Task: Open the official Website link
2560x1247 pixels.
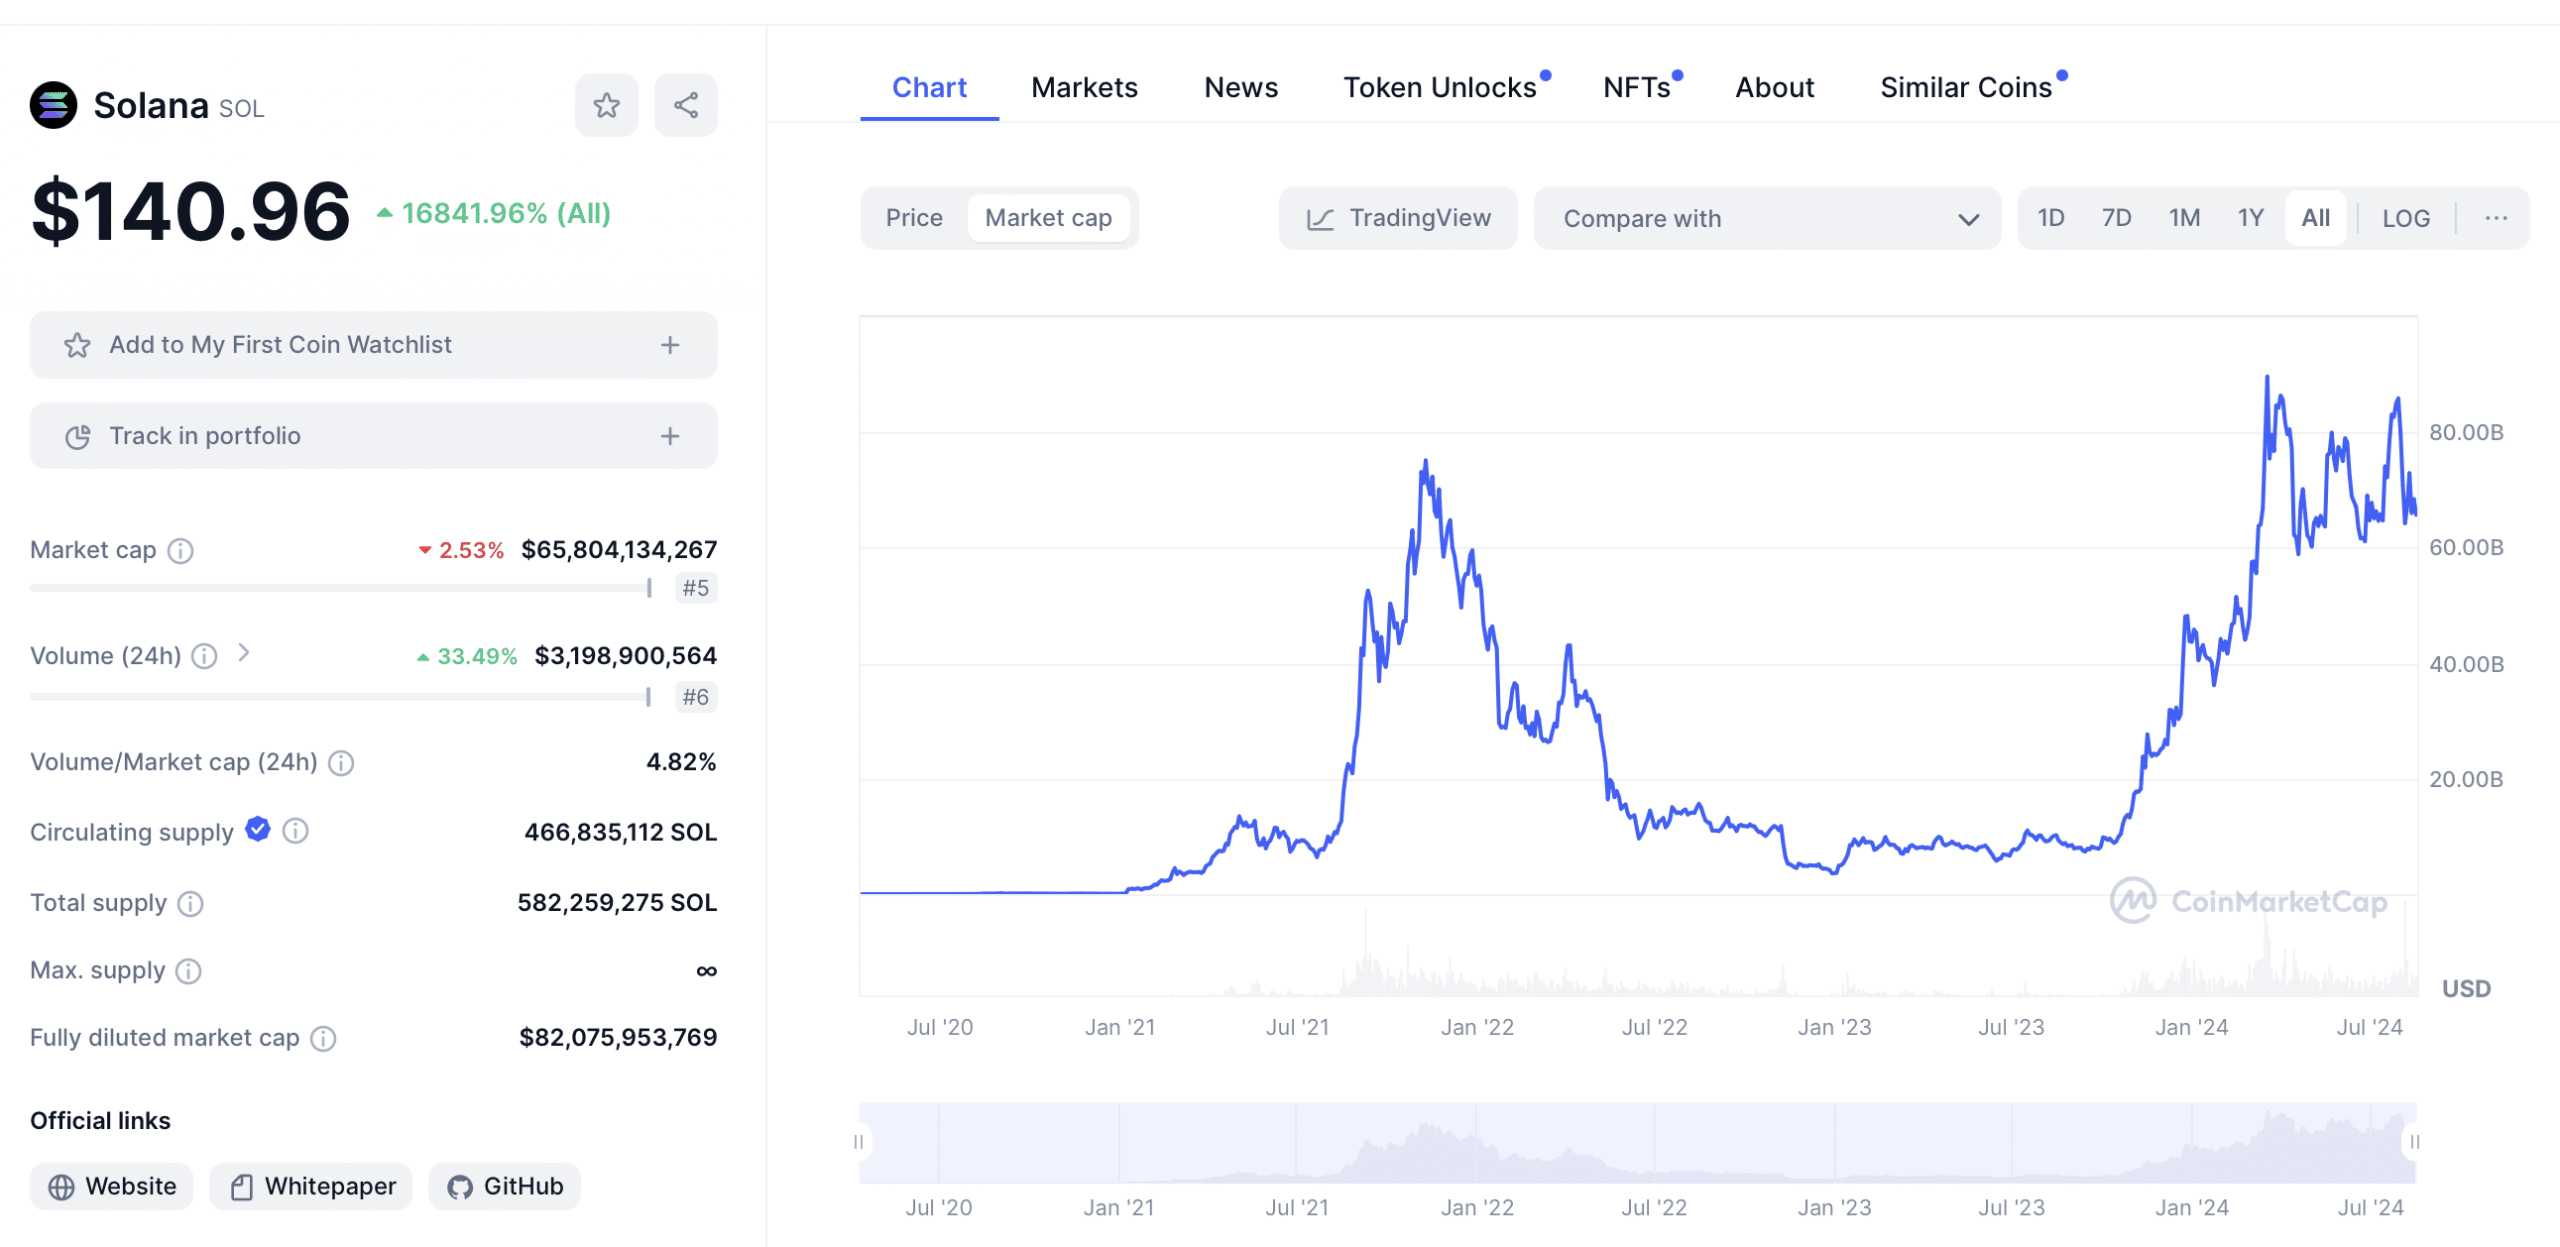Action: [x=112, y=1187]
